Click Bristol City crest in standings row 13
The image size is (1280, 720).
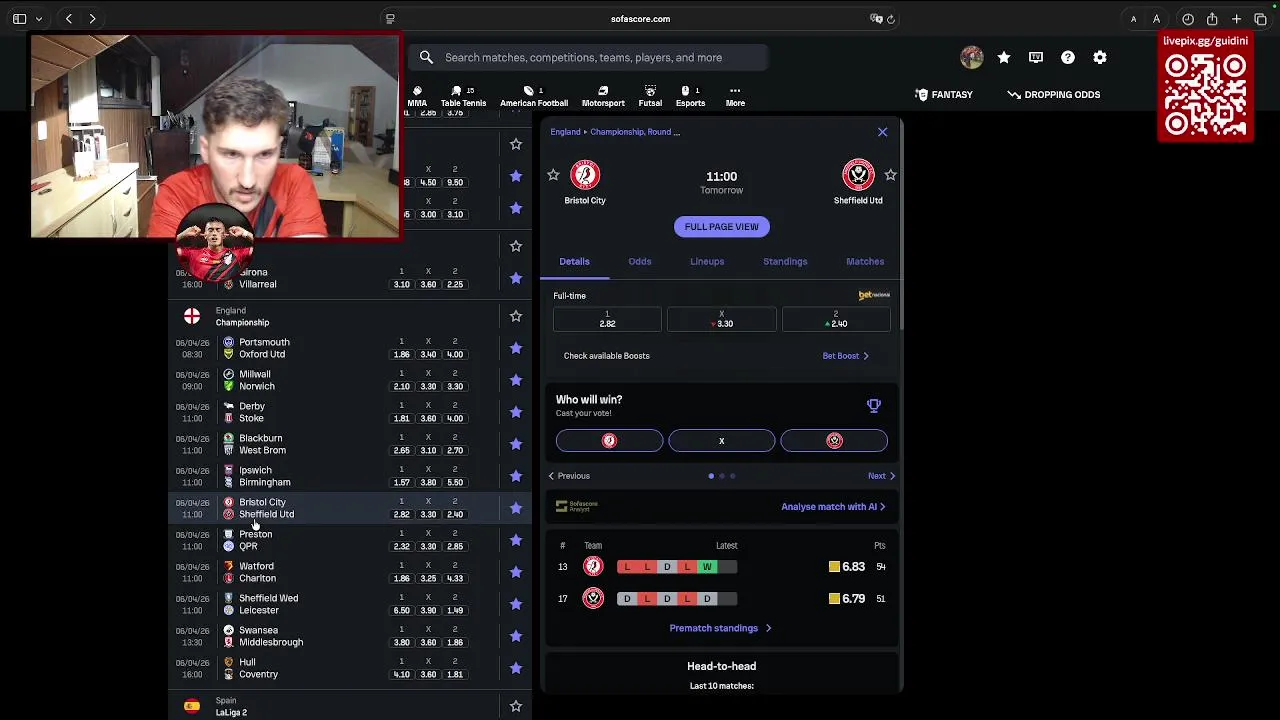click(593, 567)
